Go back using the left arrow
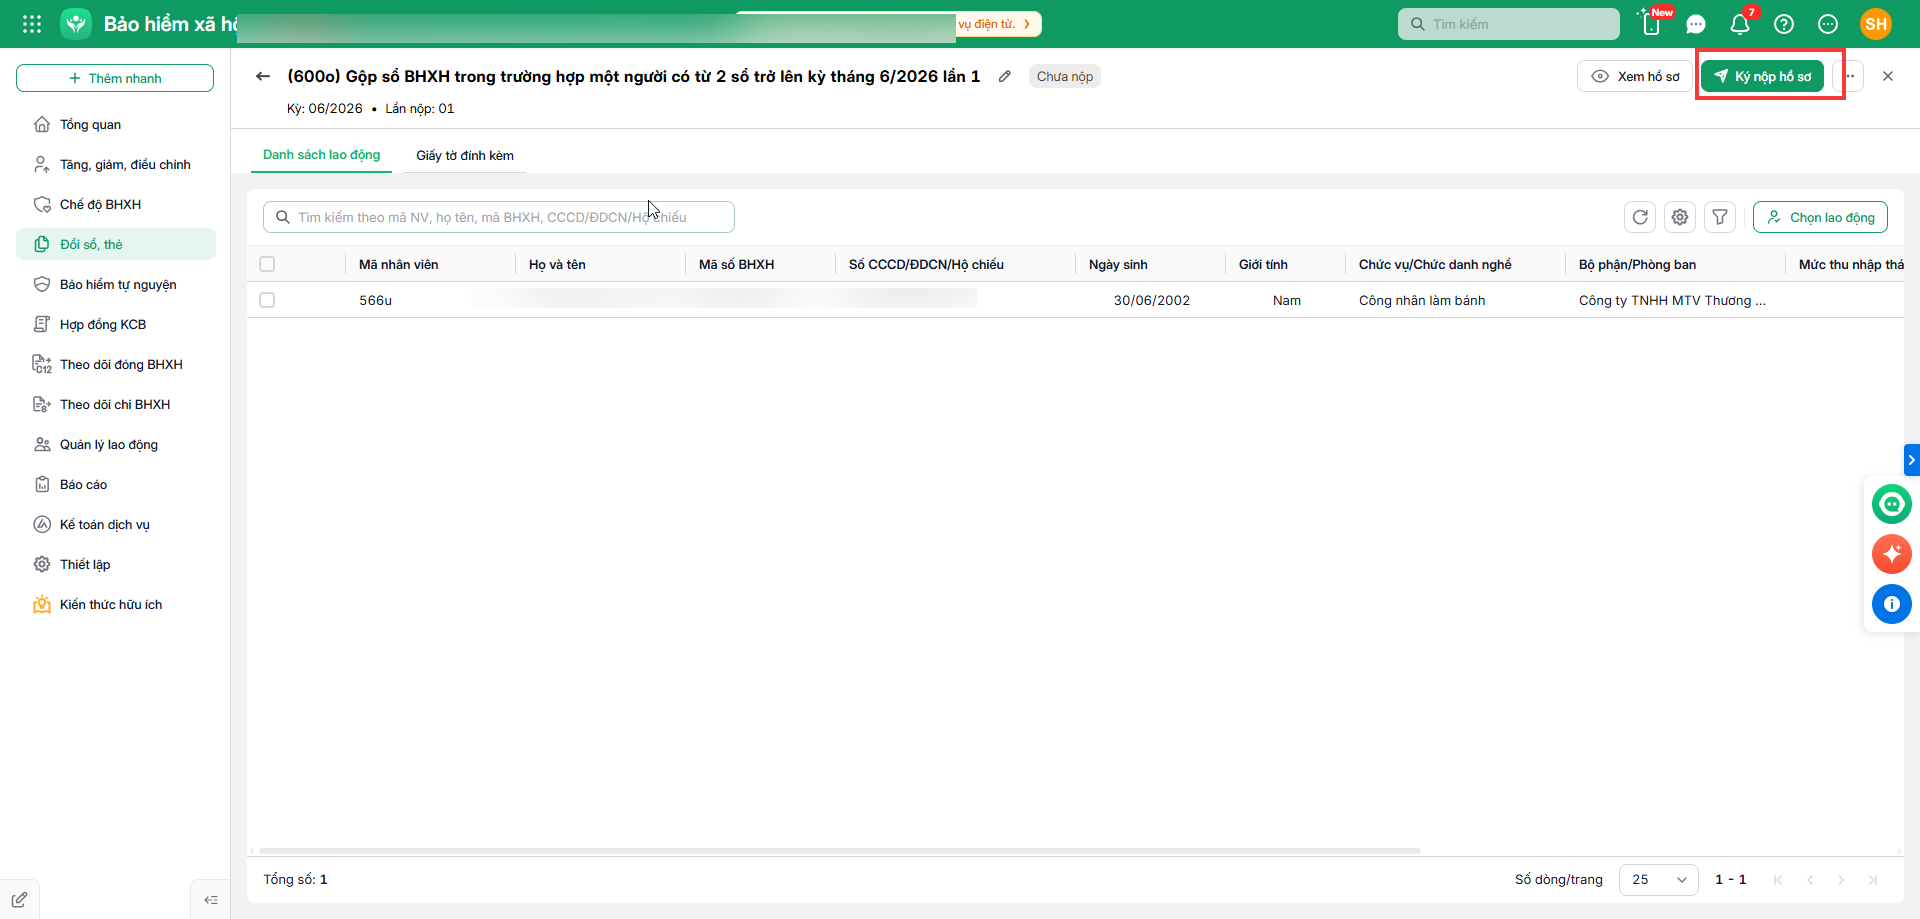 tap(263, 76)
